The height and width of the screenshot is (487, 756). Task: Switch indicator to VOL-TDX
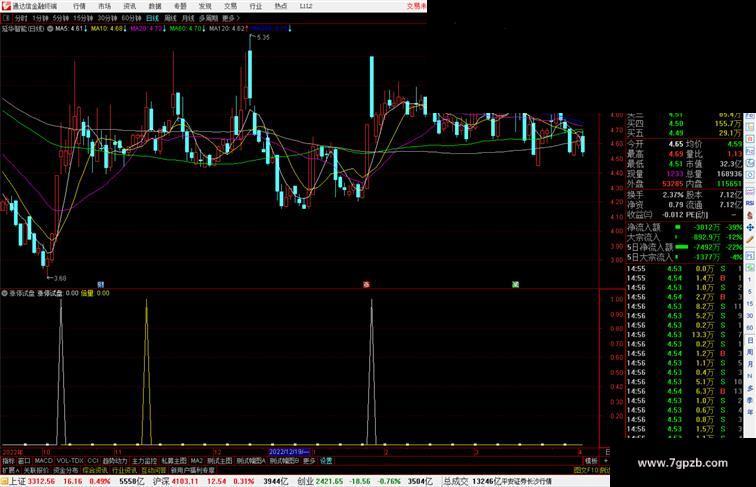click(x=70, y=461)
